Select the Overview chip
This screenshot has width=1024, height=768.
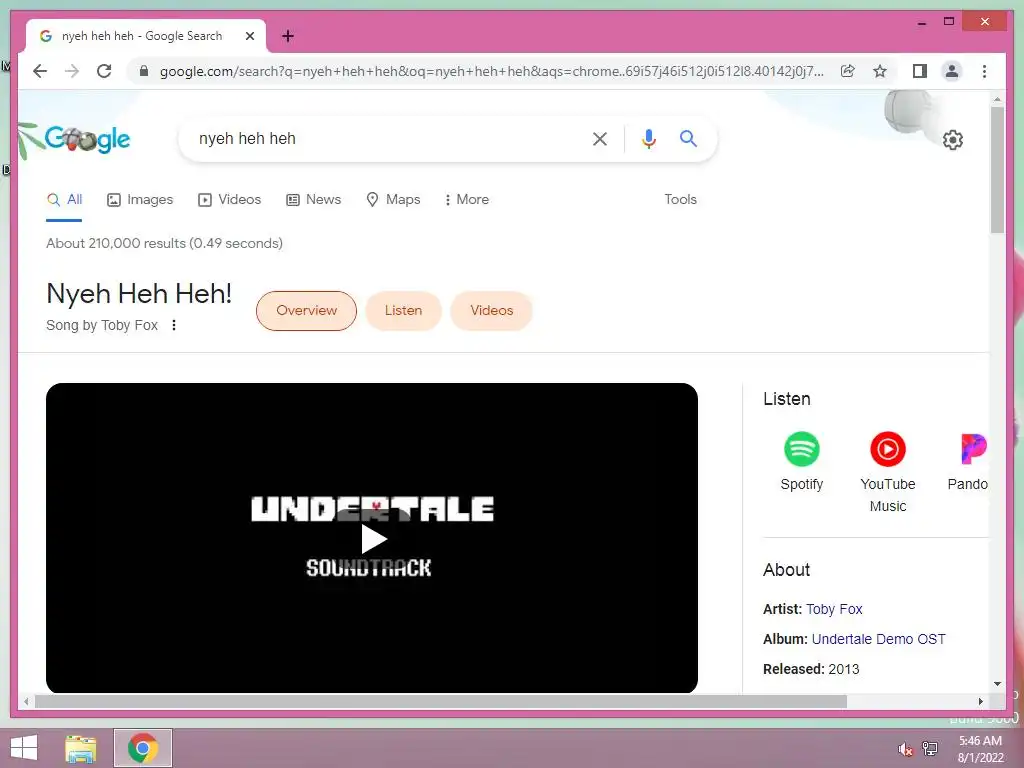click(306, 311)
